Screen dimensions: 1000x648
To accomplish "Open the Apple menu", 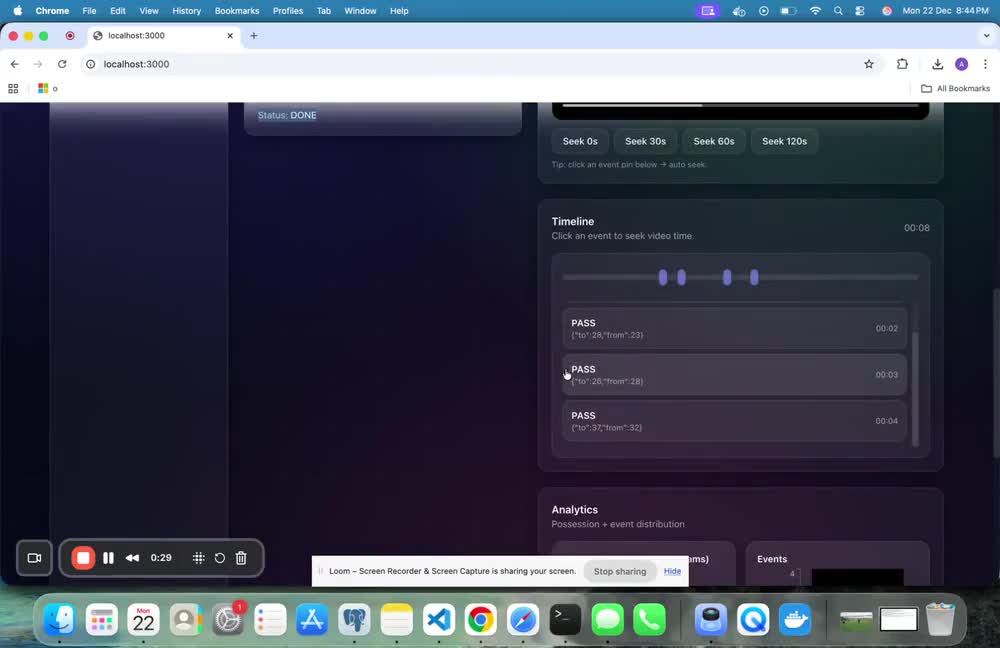I will coord(18,11).
